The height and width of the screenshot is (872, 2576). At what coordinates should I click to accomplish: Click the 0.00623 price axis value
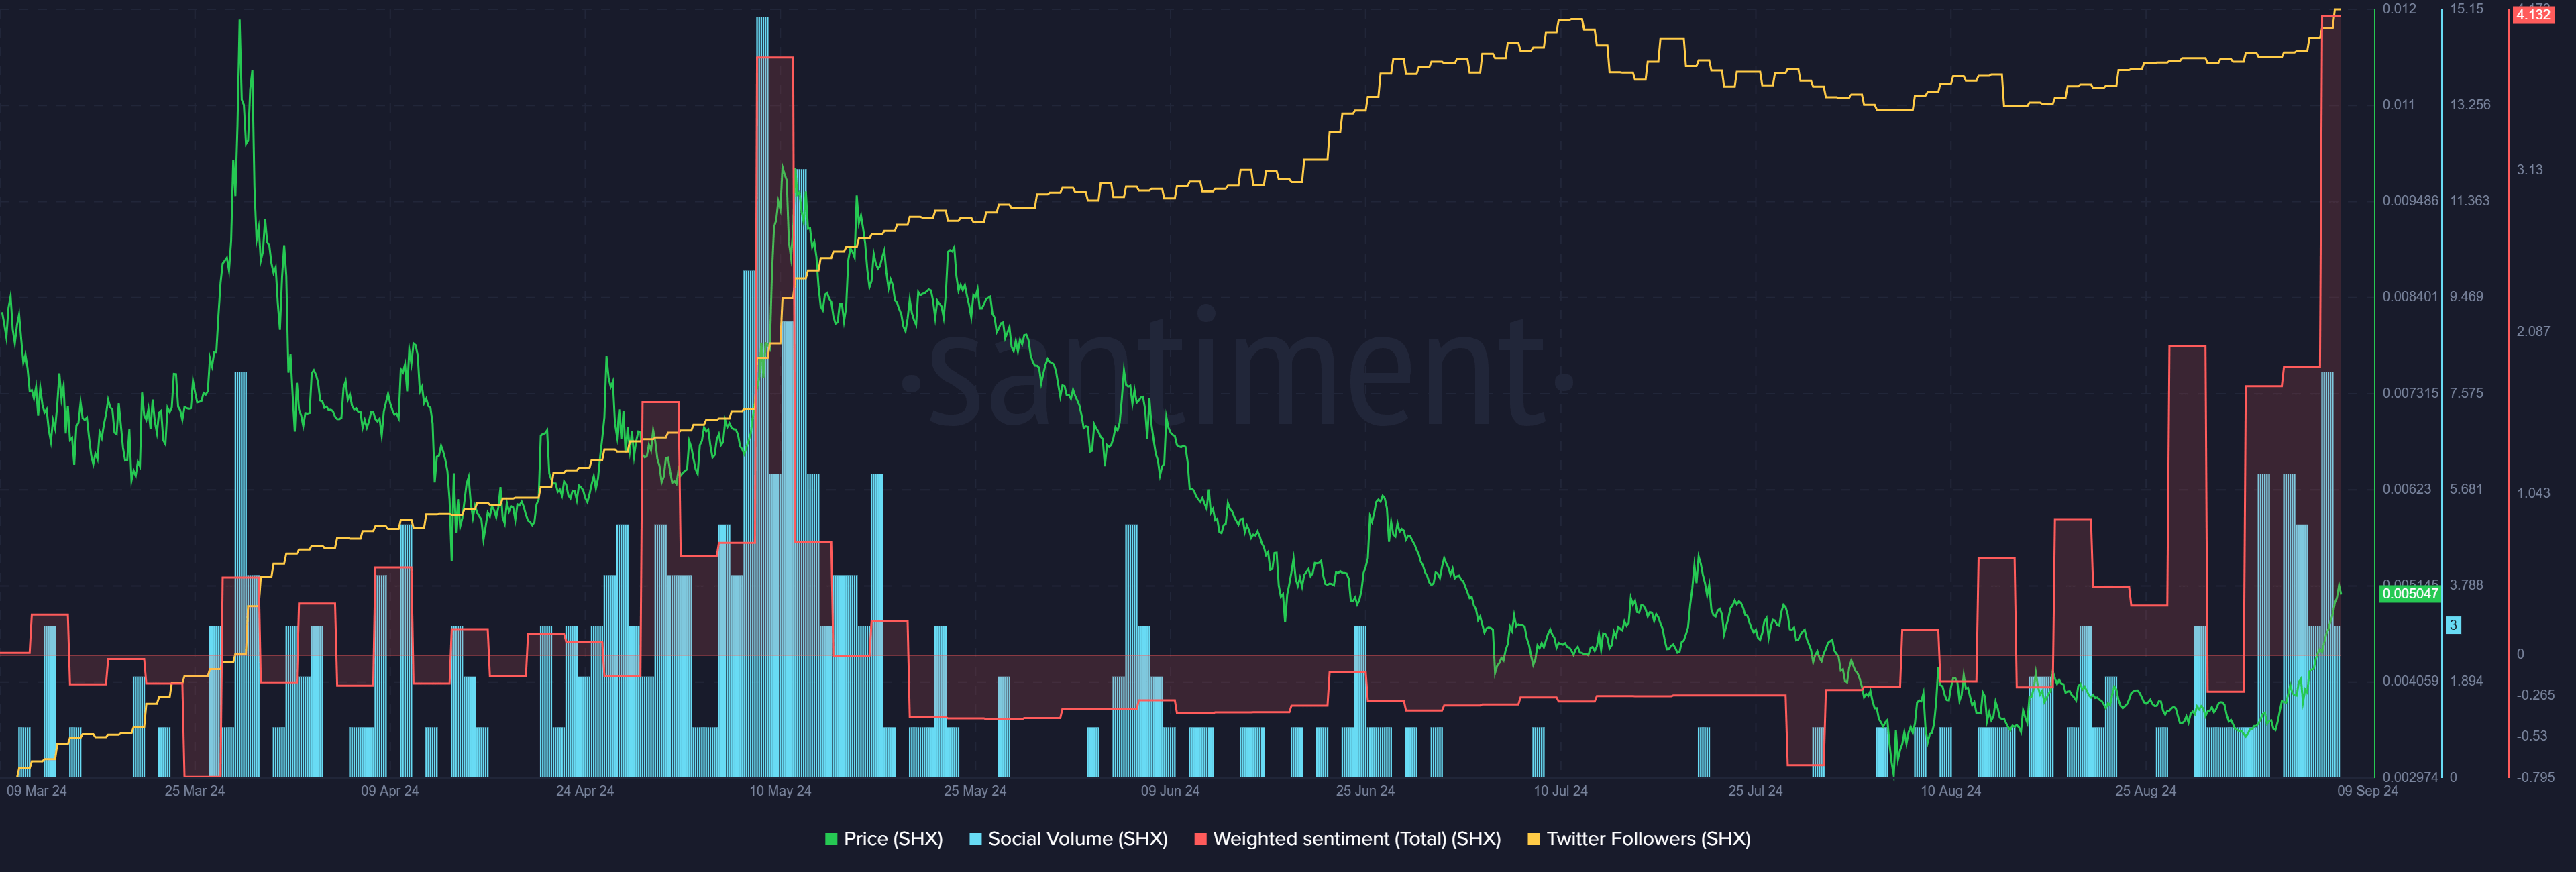pyautogui.click(x=2406, y=489)
